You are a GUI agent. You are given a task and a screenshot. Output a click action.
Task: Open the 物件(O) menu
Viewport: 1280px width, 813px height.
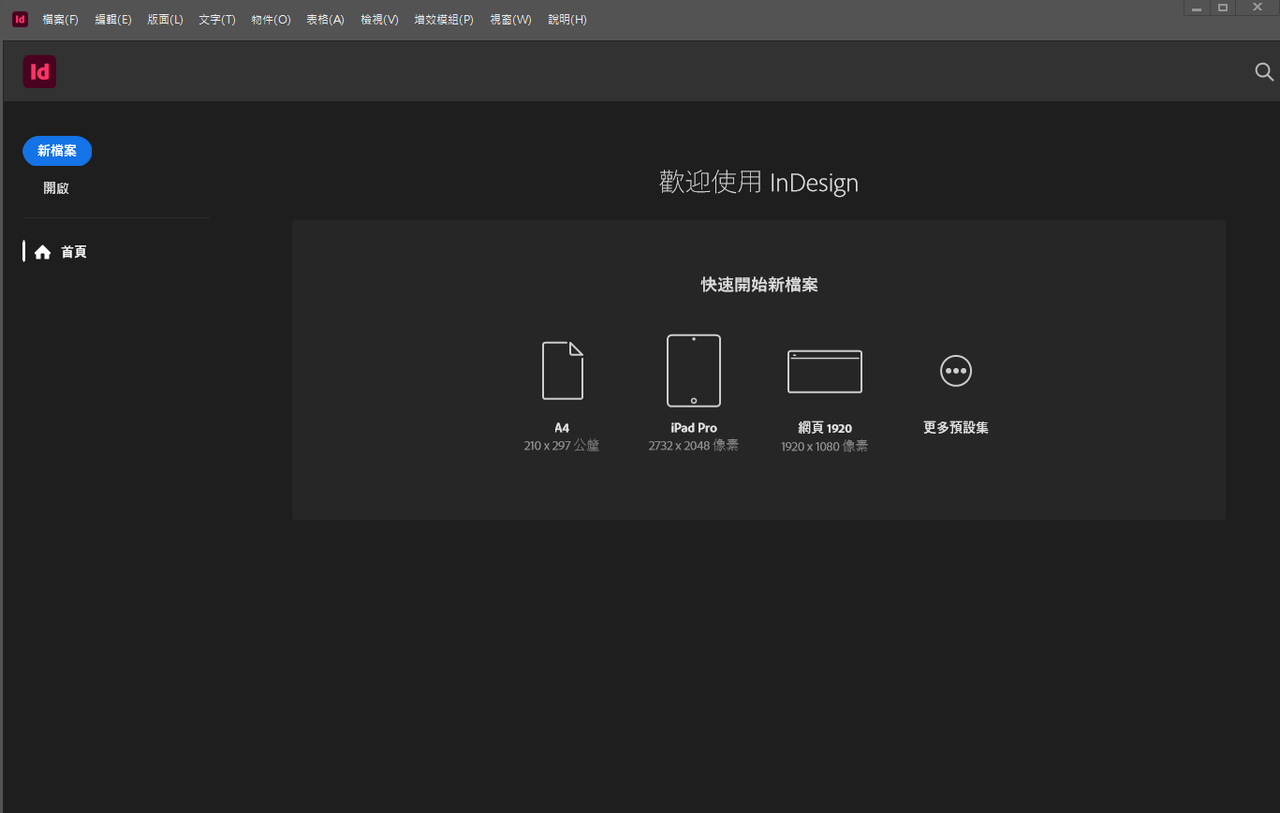tap(271, 20)
